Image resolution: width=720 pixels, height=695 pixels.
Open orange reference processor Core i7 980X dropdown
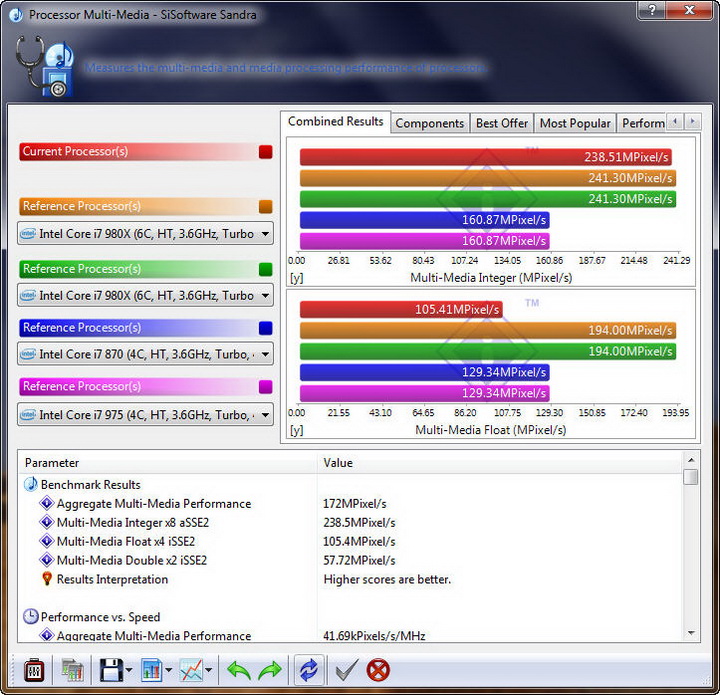(x=146, y=234)
